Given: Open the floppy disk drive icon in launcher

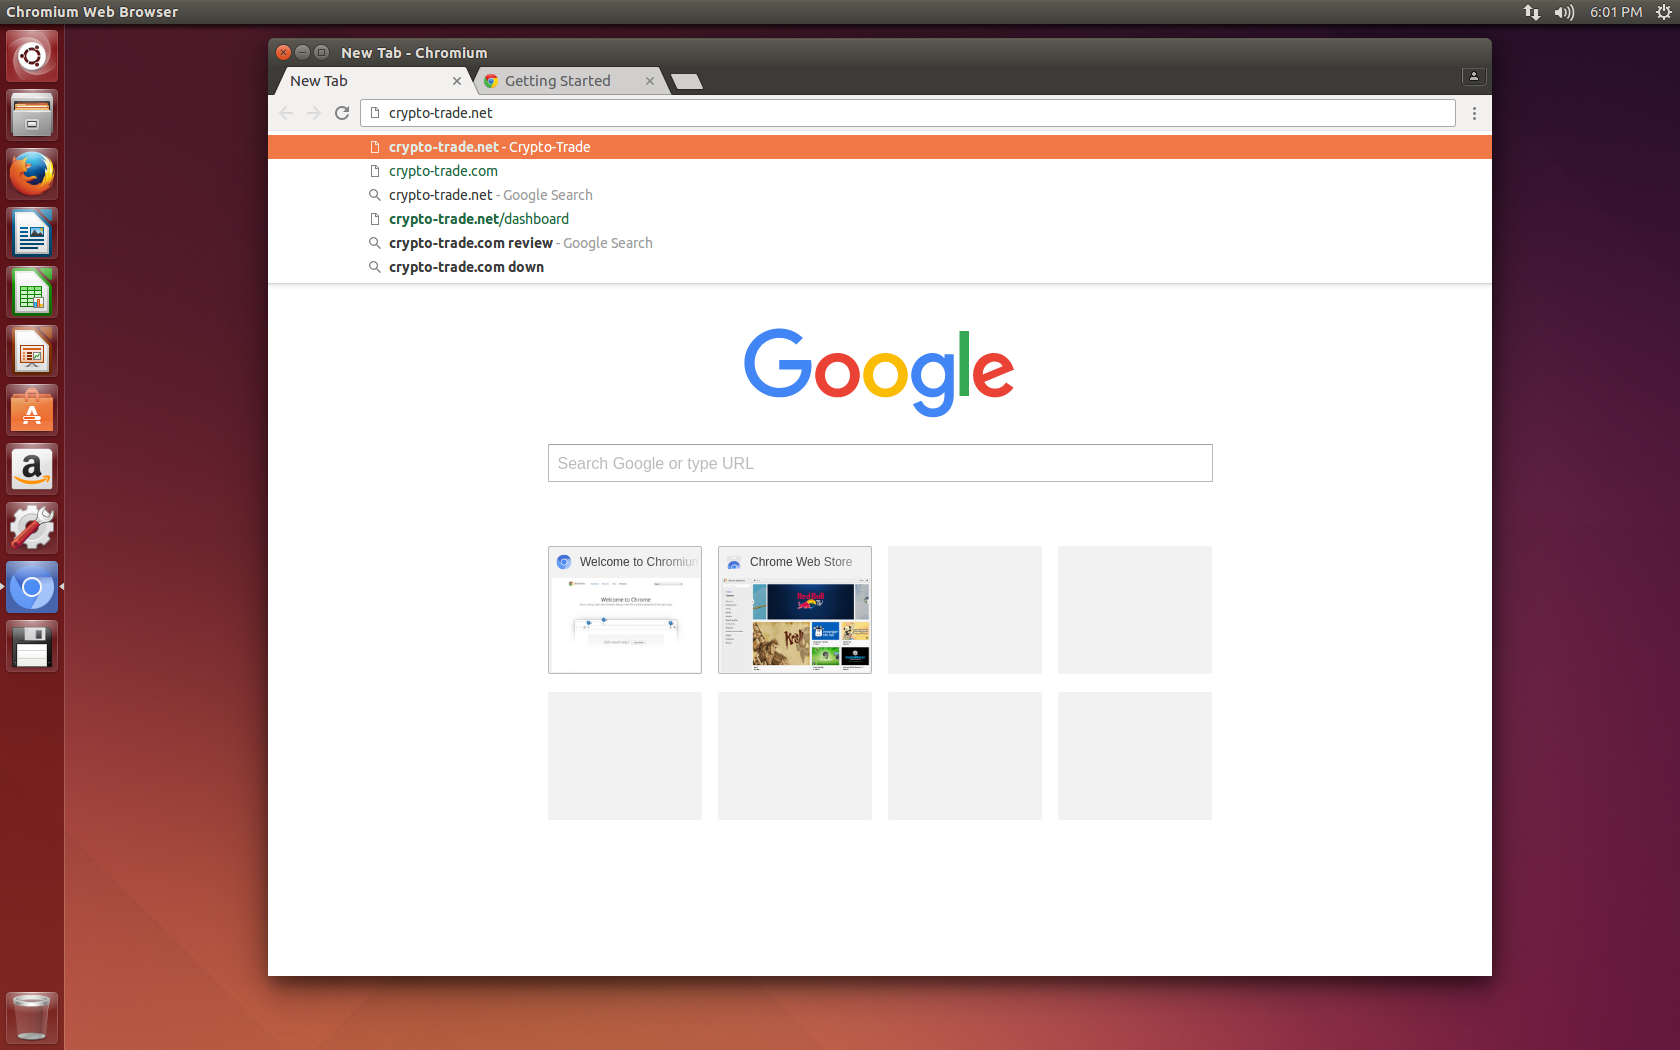Looking at the screenshot, I should (x=32, y=646).
